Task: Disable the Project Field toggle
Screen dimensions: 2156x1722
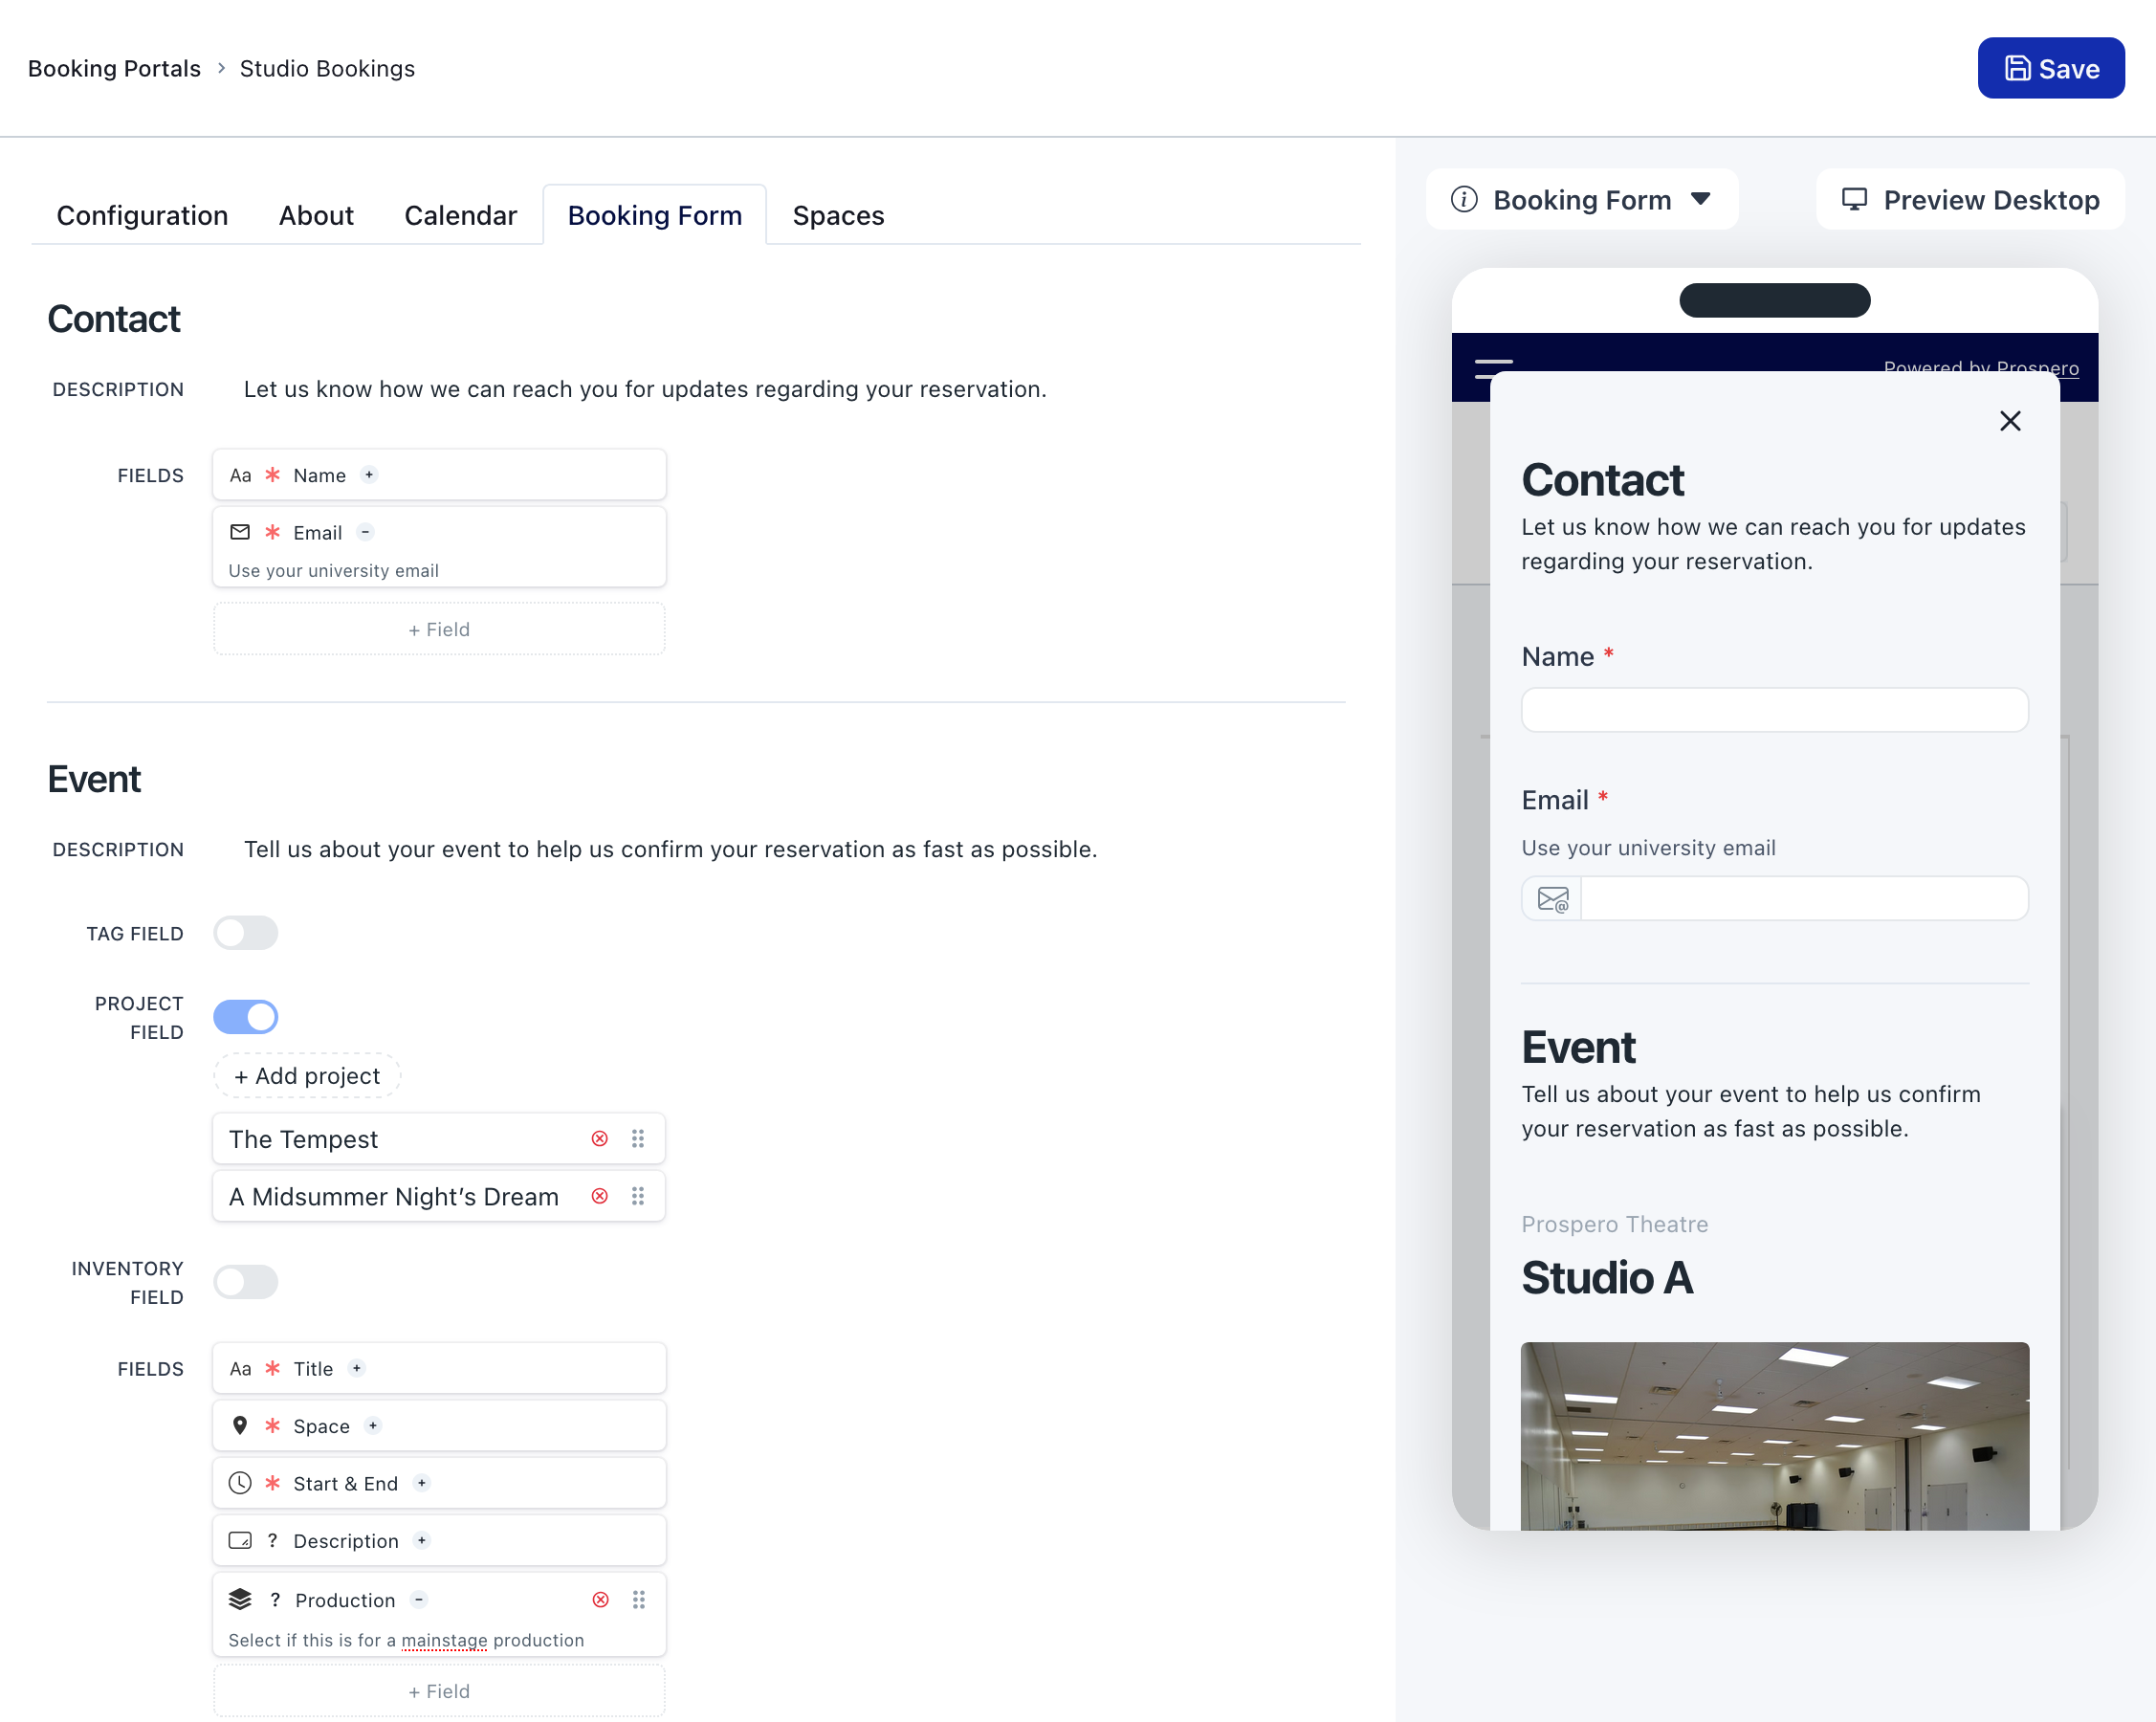Action: coord(246,1017)
